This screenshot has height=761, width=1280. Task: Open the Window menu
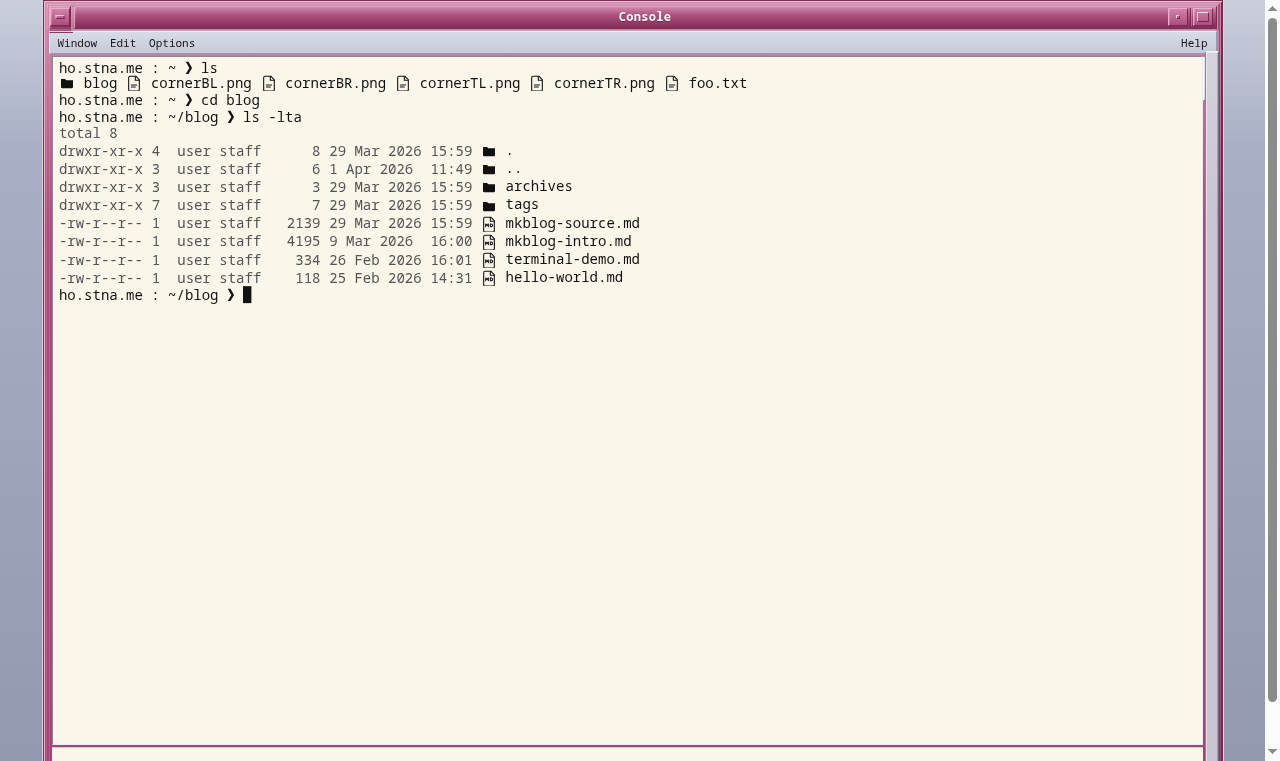point(77,43)
